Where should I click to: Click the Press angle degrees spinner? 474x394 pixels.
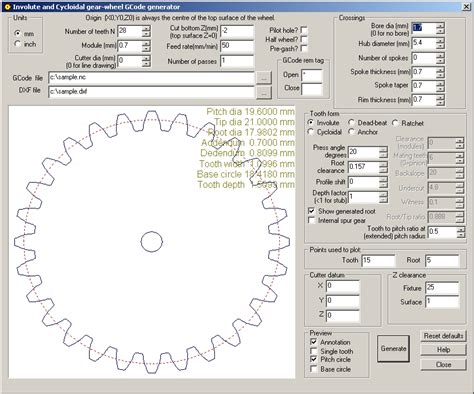point(383,152)
